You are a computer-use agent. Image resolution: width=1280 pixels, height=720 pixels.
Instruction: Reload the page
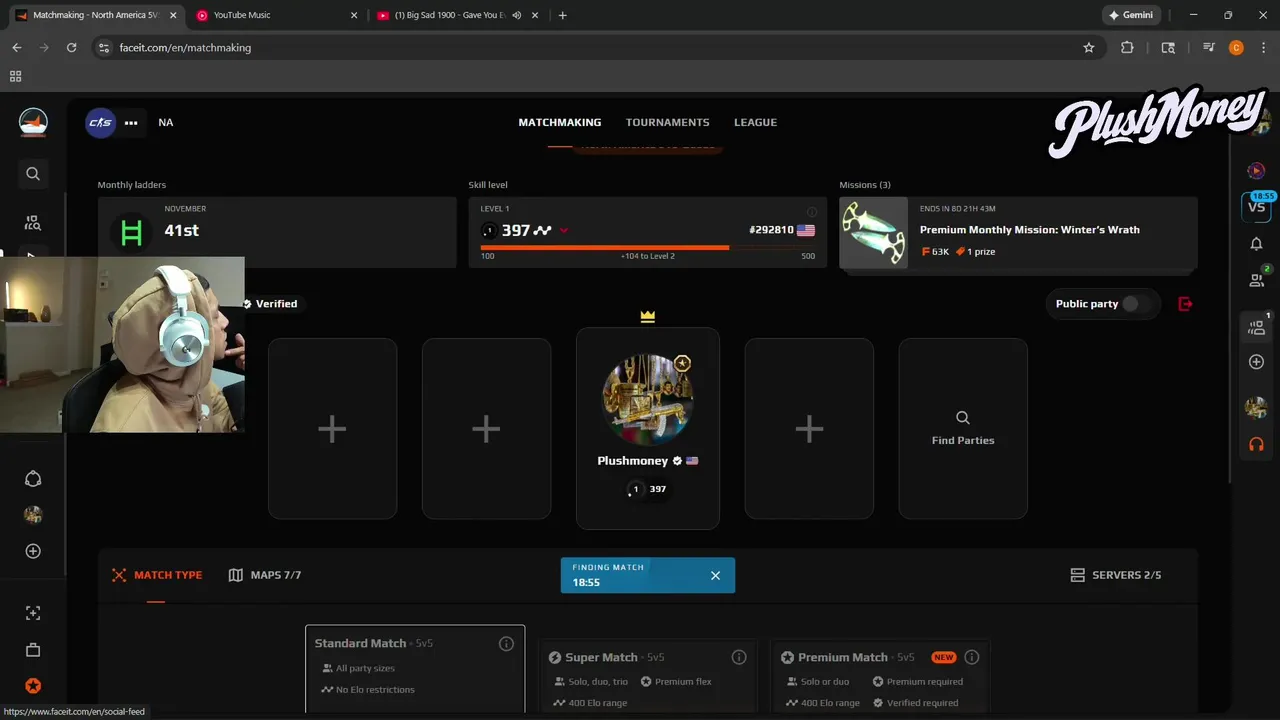pyautogui.click(x=71, y=47)
